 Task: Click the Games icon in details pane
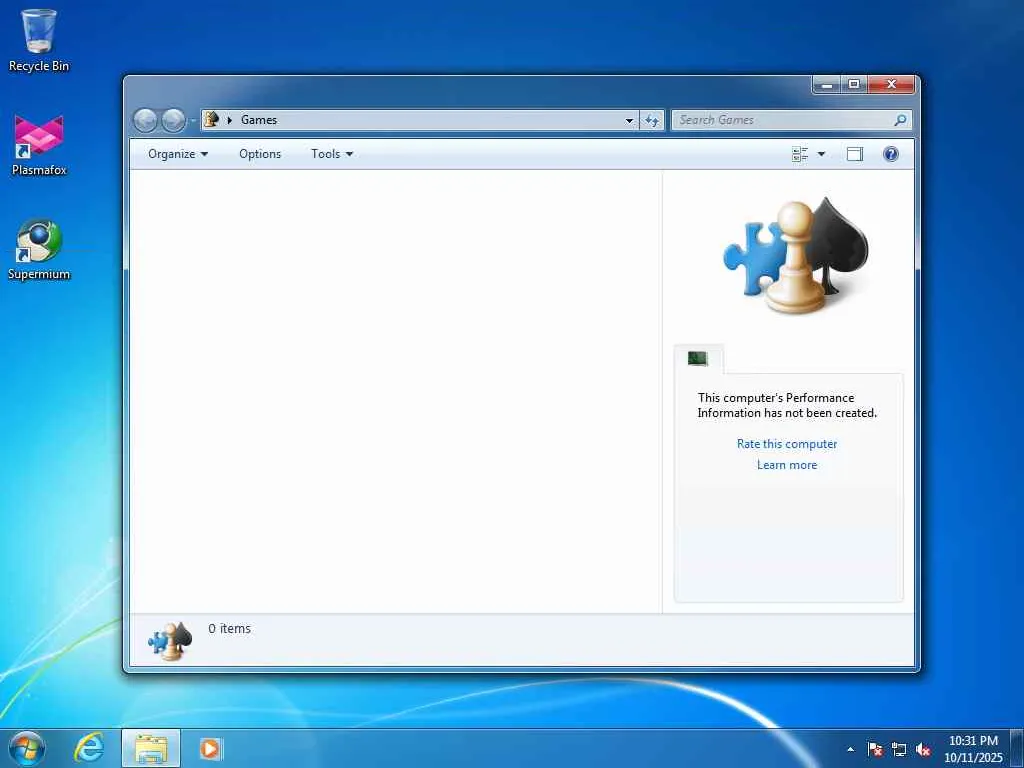(170, 641)
